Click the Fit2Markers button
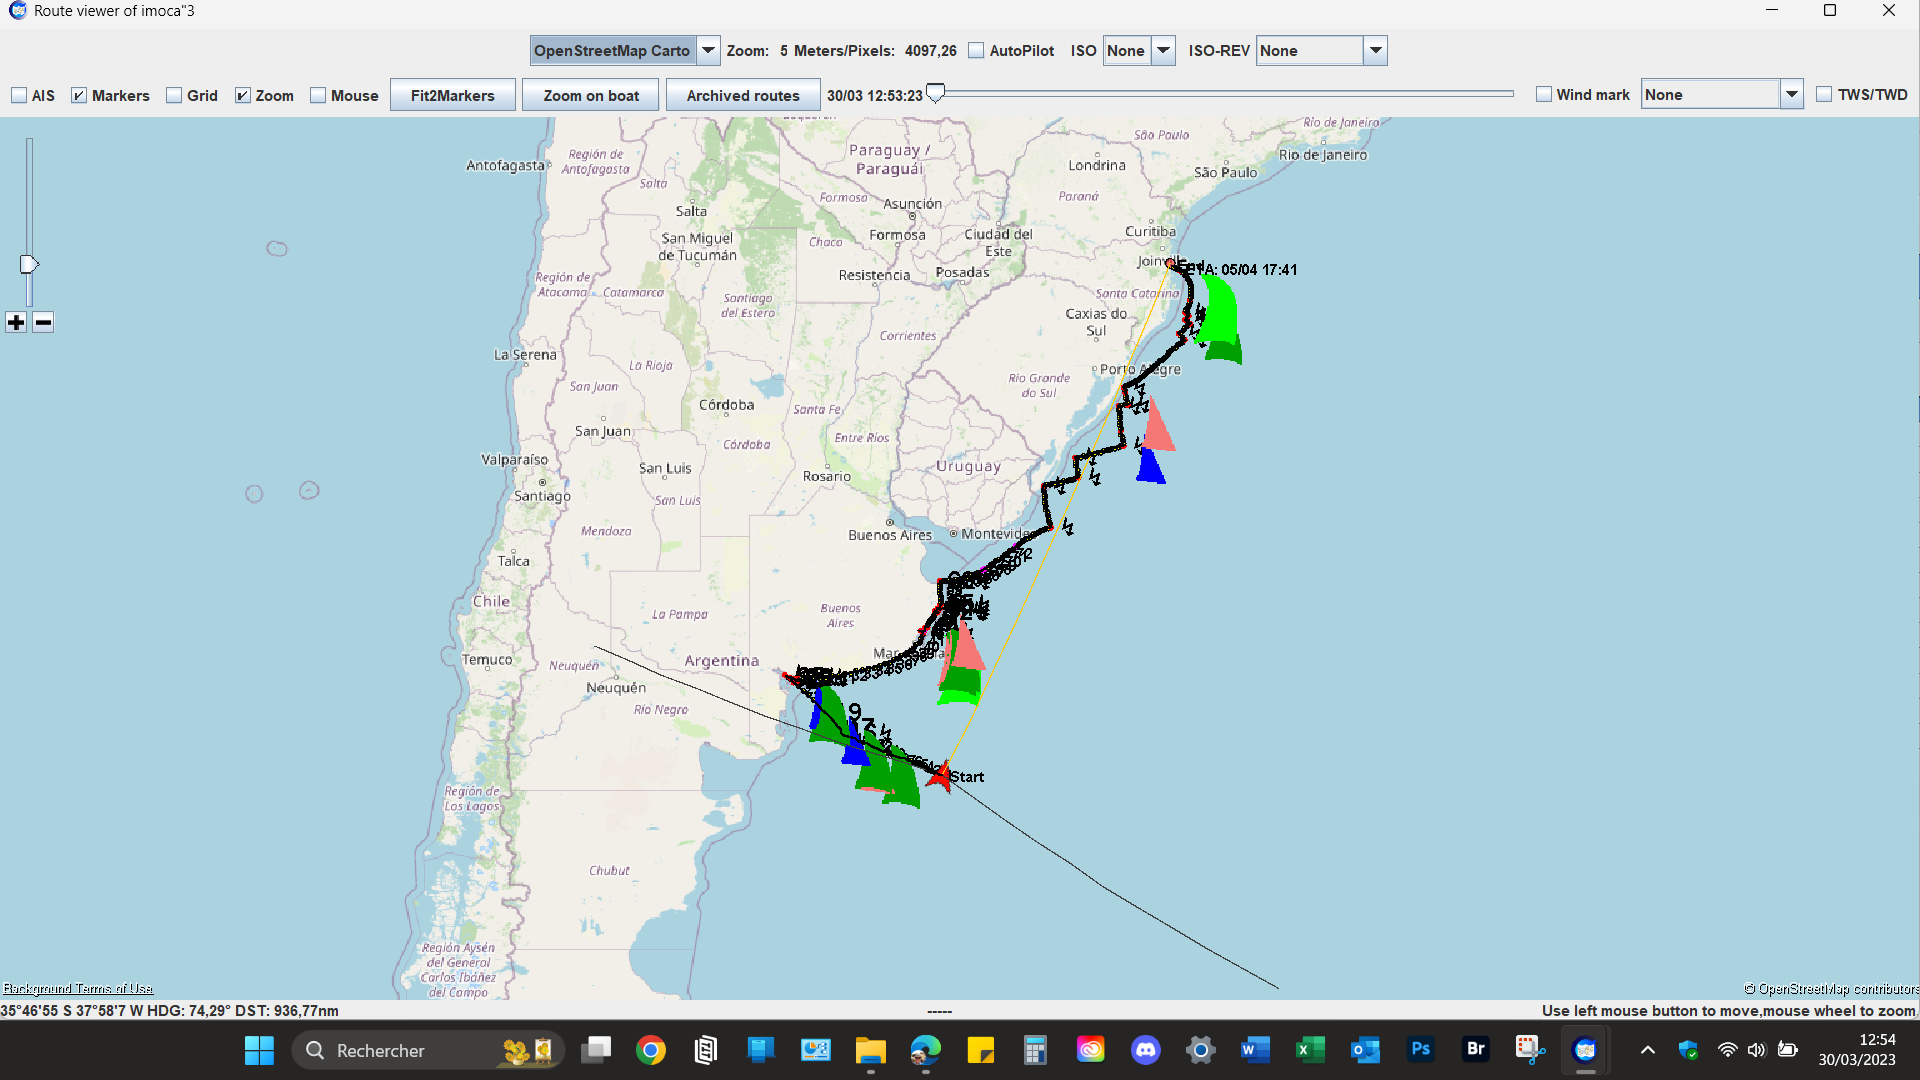 452,96
